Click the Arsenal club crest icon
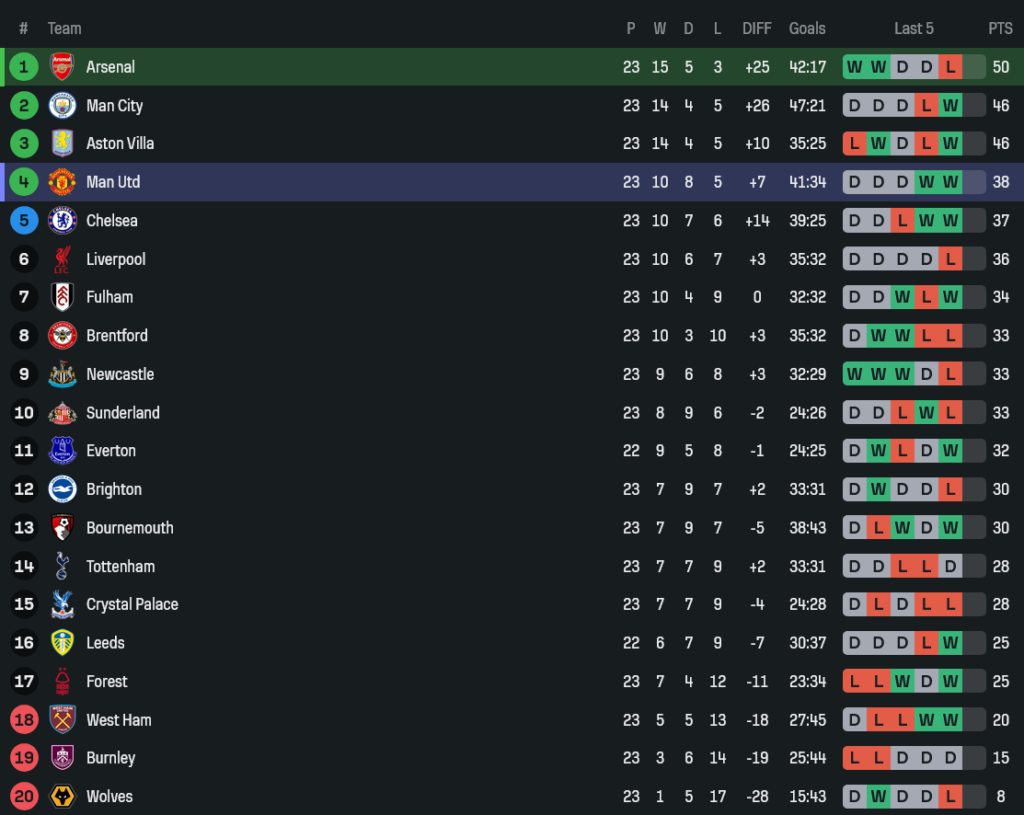Screen dimensions: 1024x815 62,67
